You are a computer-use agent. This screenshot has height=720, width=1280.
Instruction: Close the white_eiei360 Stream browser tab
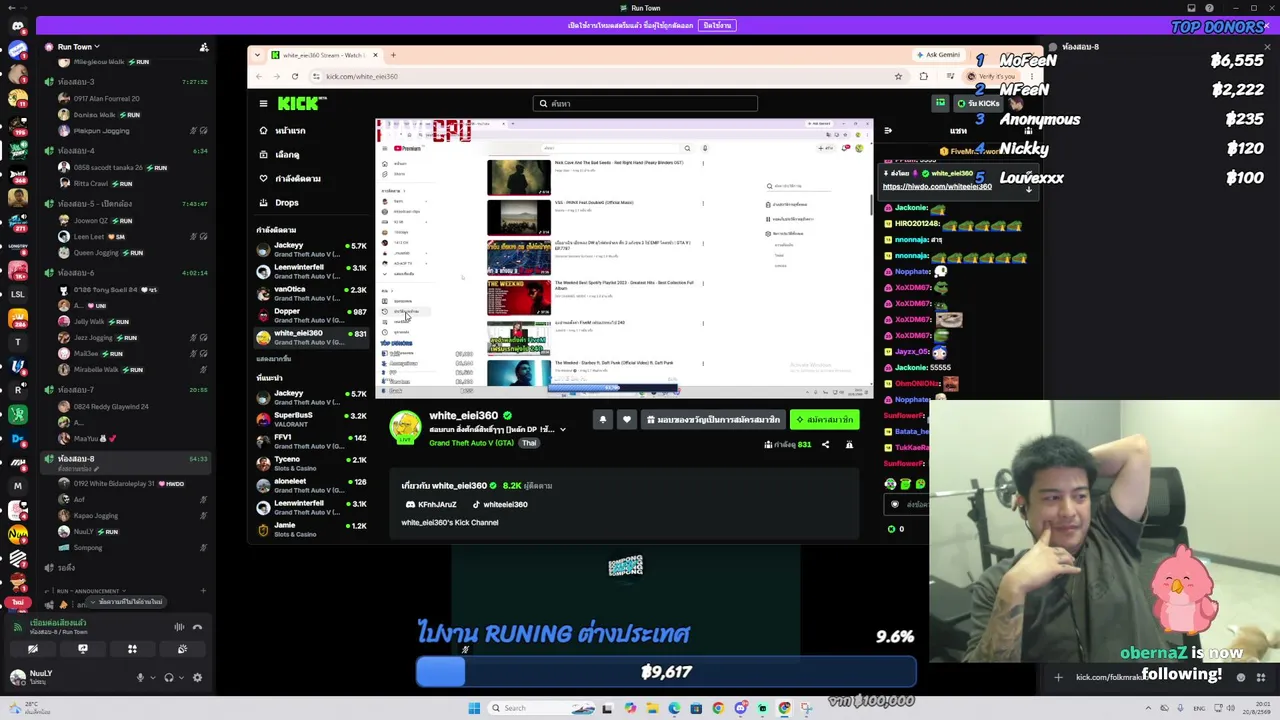pyautogui.click(x=375, y=55)
